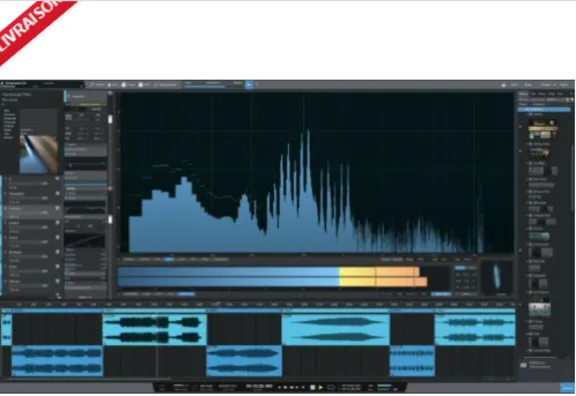Select the yellow amplifier effect thumbnail in the browser
The height and width of the screenshot is (396, 576).
click(543, 130)
